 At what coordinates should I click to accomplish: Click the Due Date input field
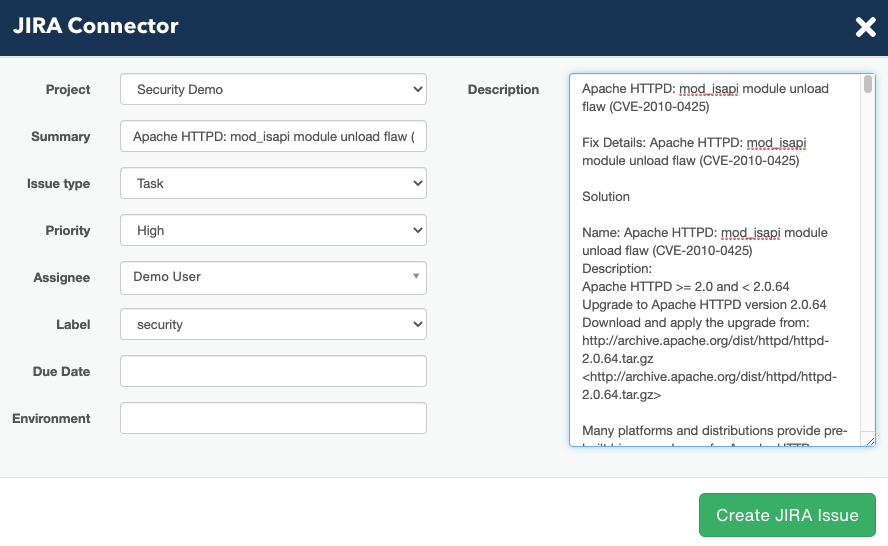pos(273,371)
